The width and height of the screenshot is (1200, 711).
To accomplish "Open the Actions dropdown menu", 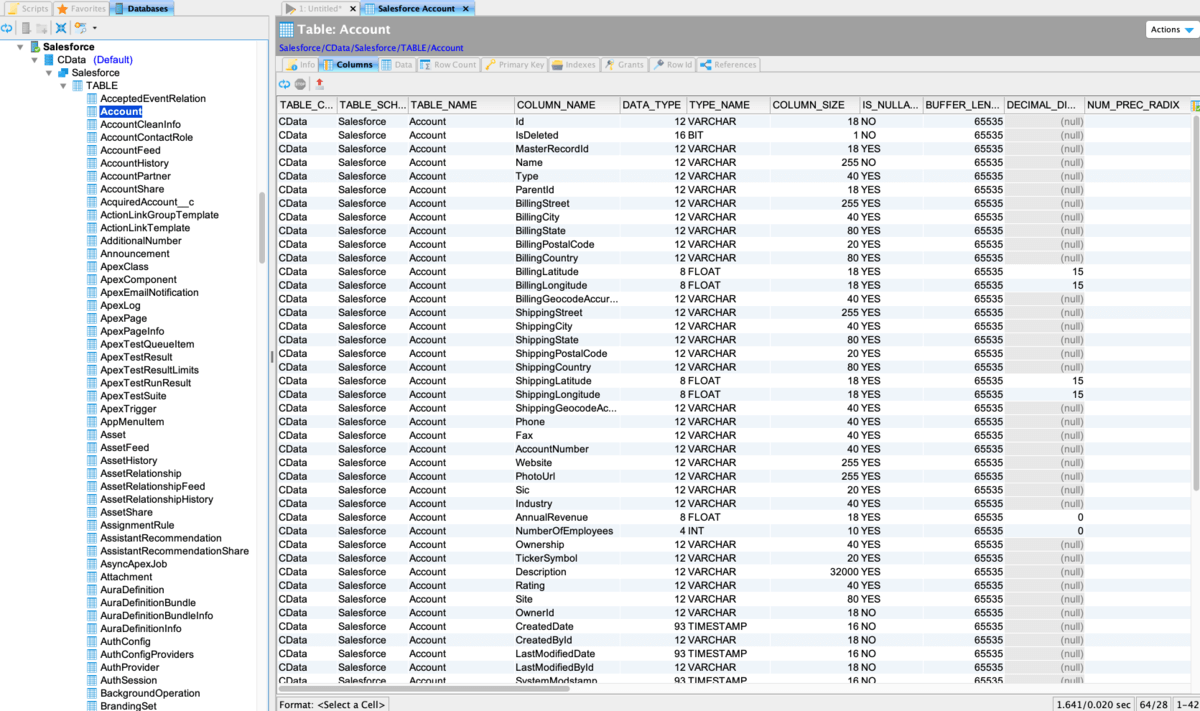I will pos(1172,30).
